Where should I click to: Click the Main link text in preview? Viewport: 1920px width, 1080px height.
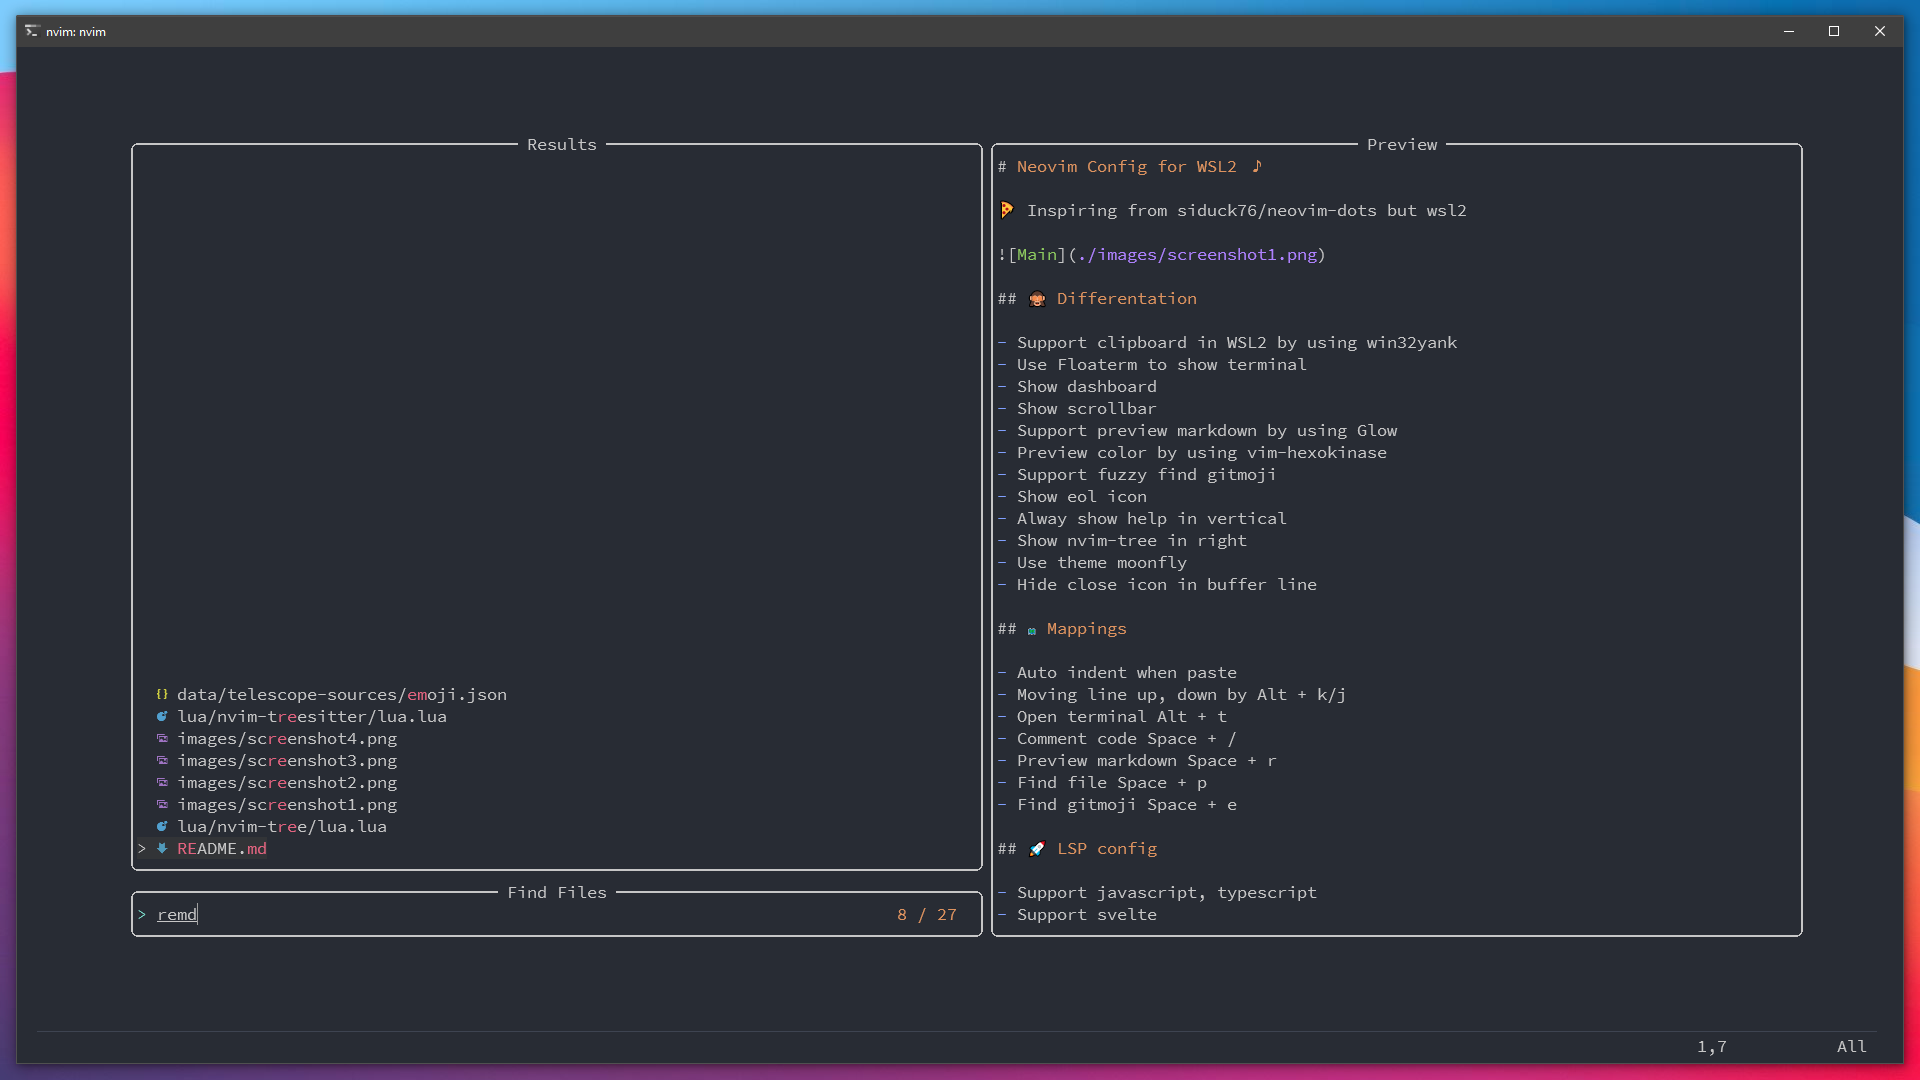[x=1036, y=254]
